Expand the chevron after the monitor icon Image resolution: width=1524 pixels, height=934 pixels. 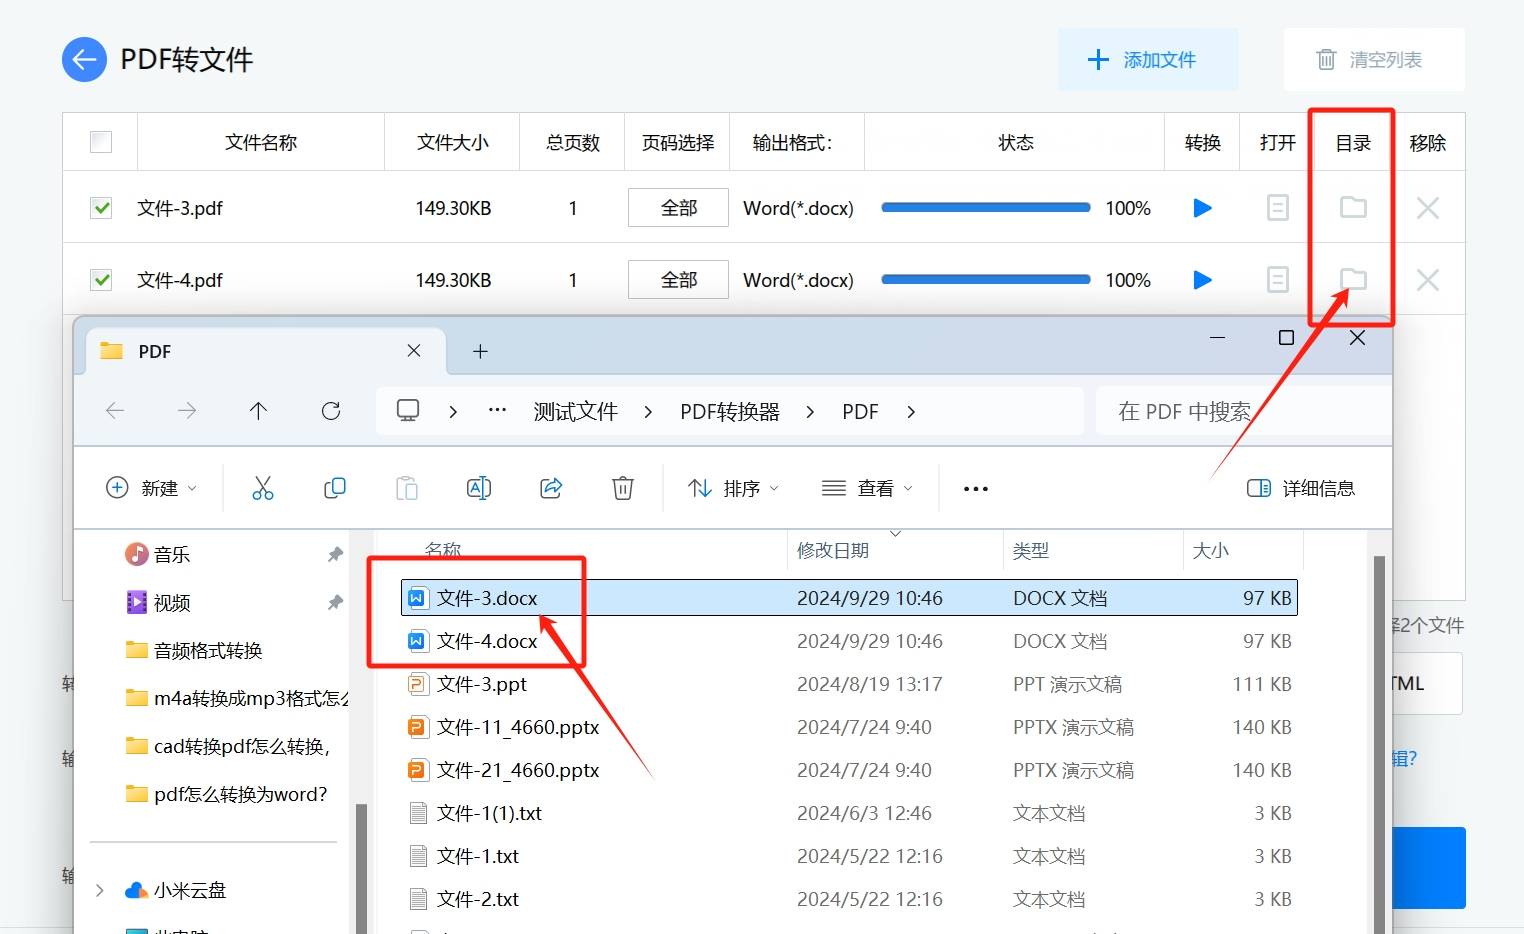[x=453, y=412]
